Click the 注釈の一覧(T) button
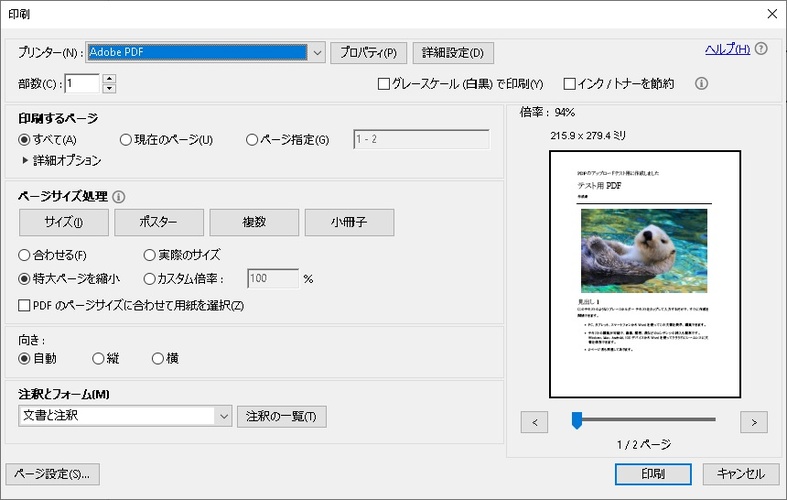Viewport: 787px width, 500px height. [282, 417]
